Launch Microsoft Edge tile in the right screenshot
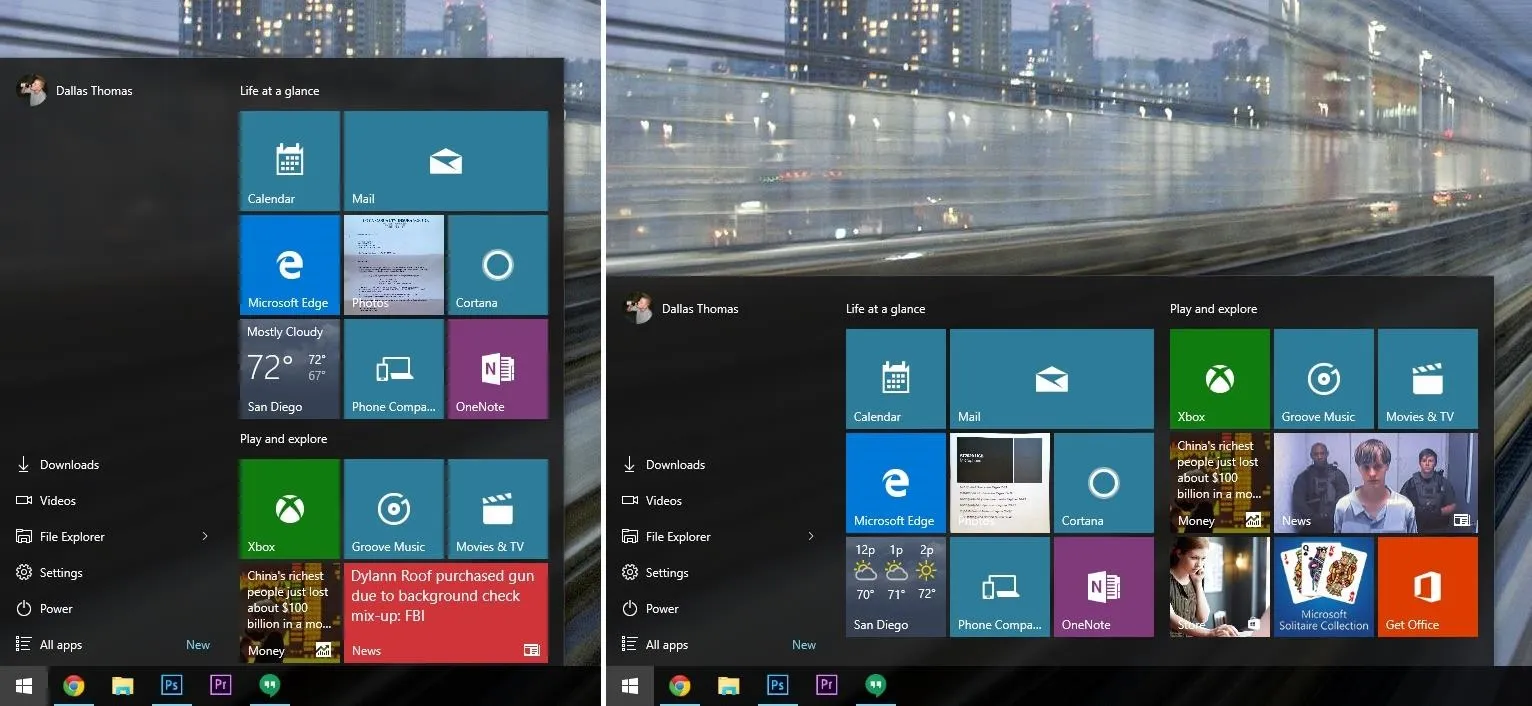This screenshot has width=1532, height=706. [896, 483]
